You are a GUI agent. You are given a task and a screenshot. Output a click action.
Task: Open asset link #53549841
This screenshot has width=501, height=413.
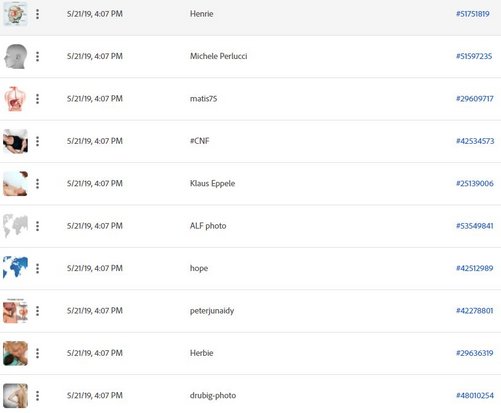475,226
